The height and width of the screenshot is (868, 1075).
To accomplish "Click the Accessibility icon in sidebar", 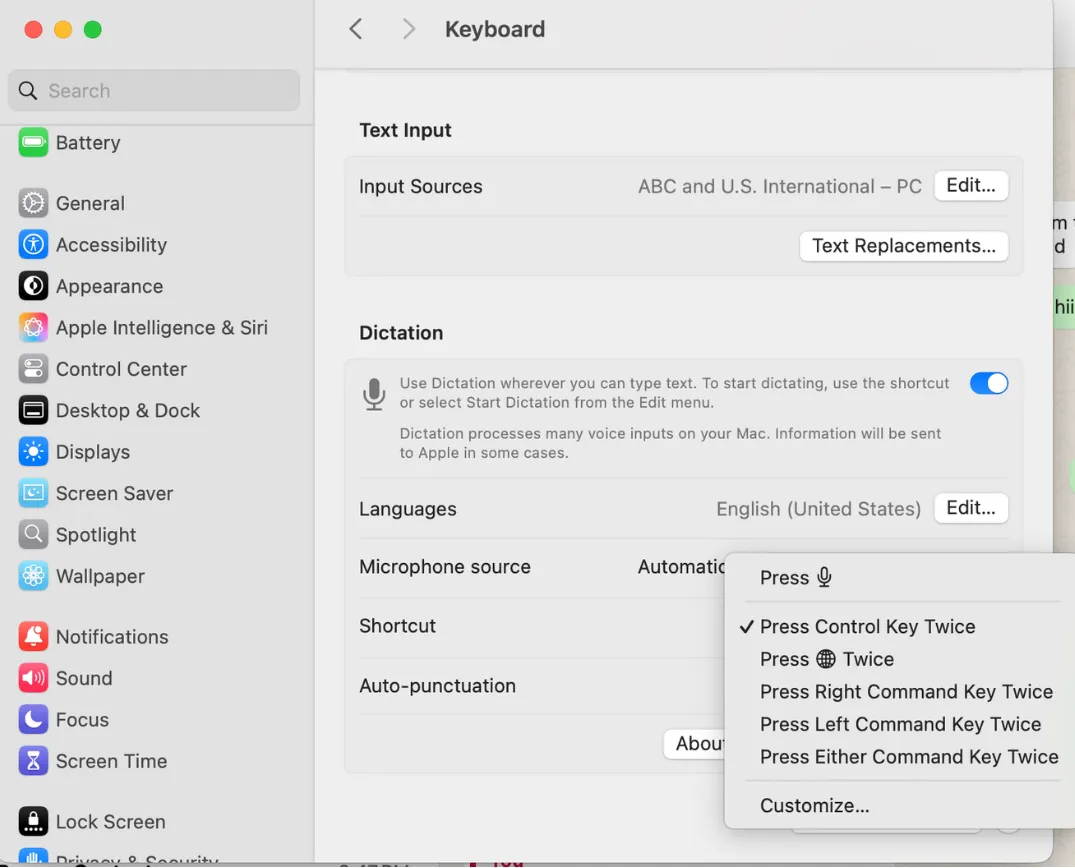I will pyautogui.click(x=33, y=245).
